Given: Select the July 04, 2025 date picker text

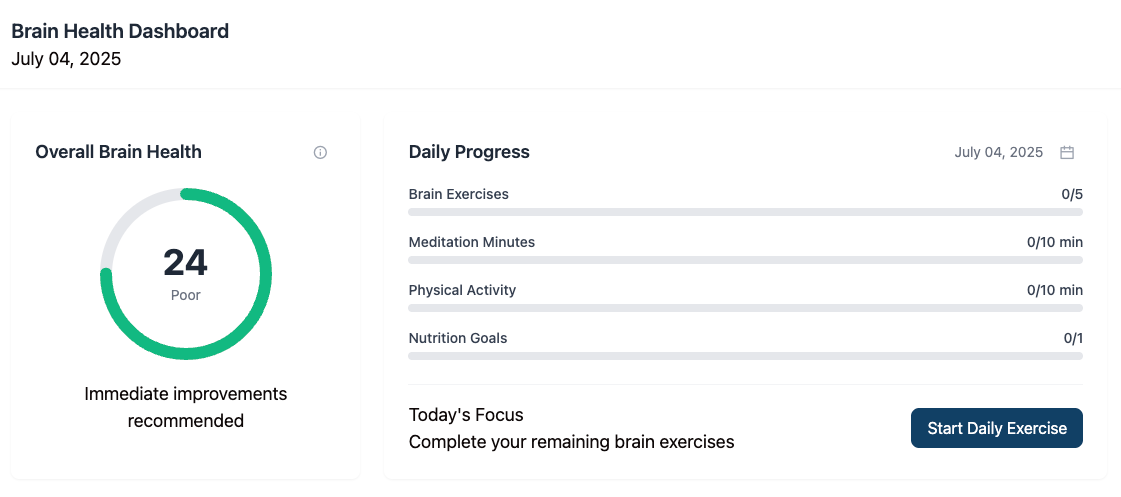Looking at the screenshot, I should [998, 152].
